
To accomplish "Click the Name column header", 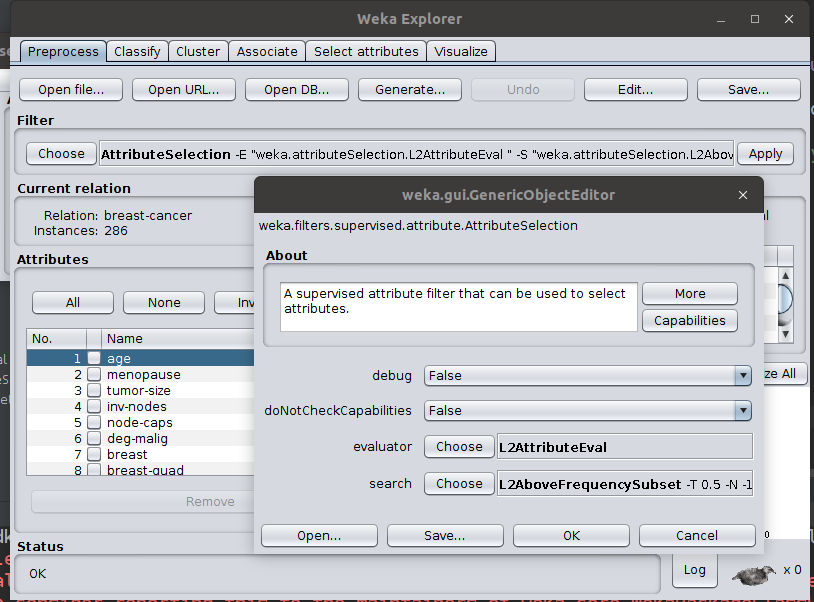I will click(x=178, y=338).
